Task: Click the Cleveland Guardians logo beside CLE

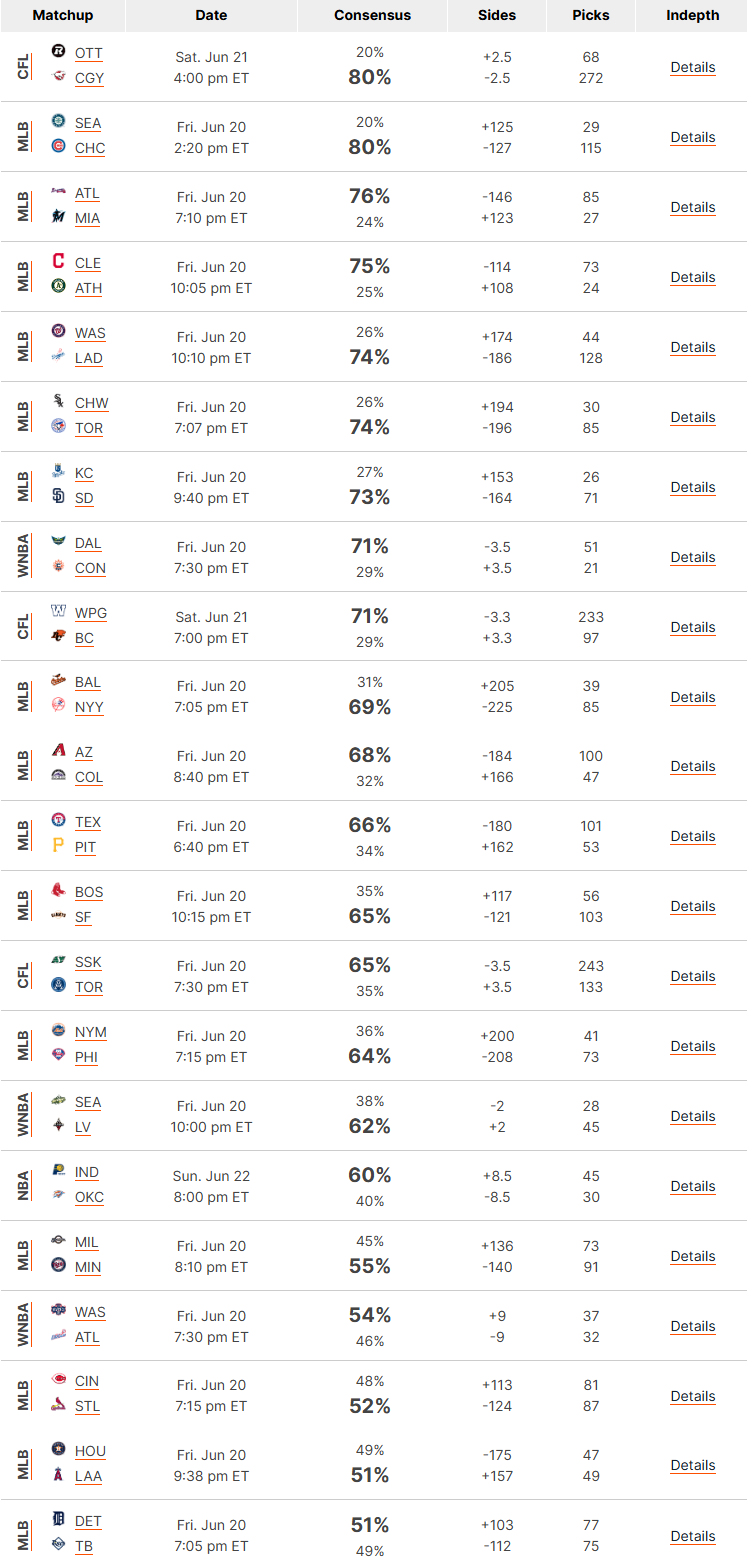Action: 58,262
